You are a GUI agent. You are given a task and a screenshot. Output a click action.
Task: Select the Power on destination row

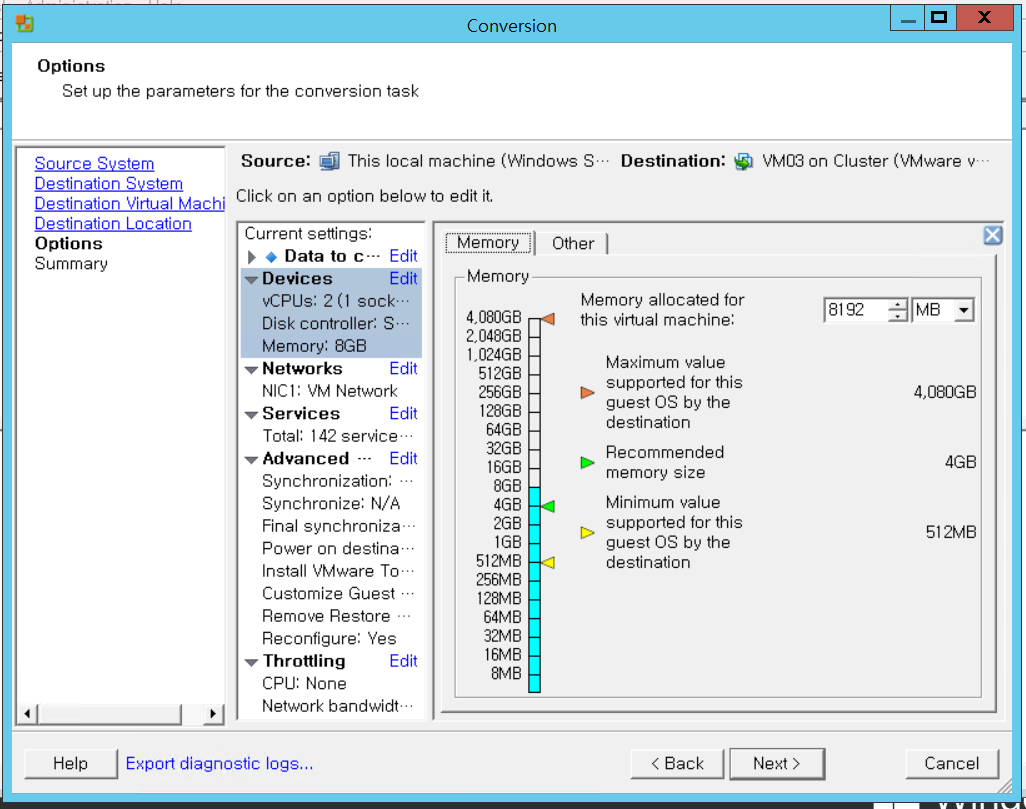[x=332, y=548]
